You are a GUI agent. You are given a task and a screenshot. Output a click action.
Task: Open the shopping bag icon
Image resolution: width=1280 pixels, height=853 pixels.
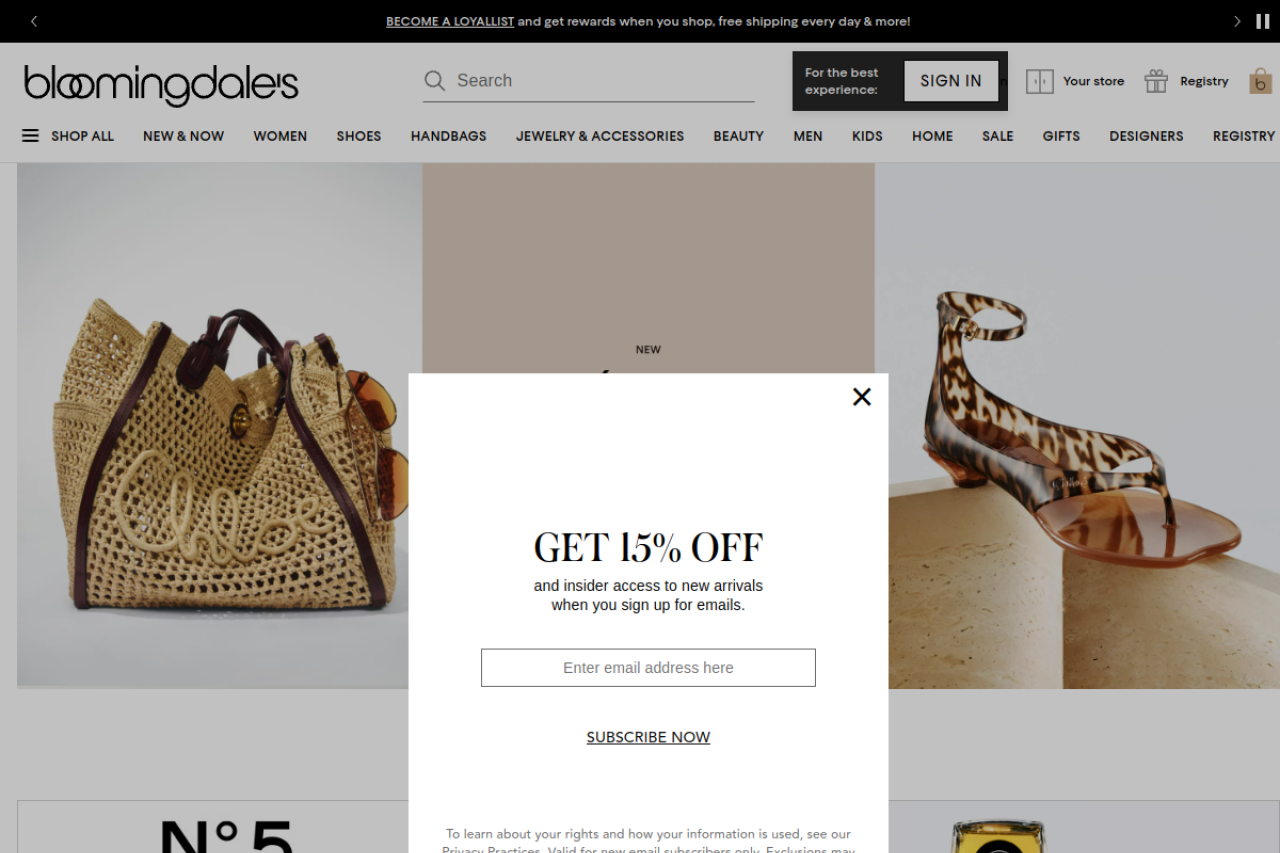click(x=1260, y=81)
